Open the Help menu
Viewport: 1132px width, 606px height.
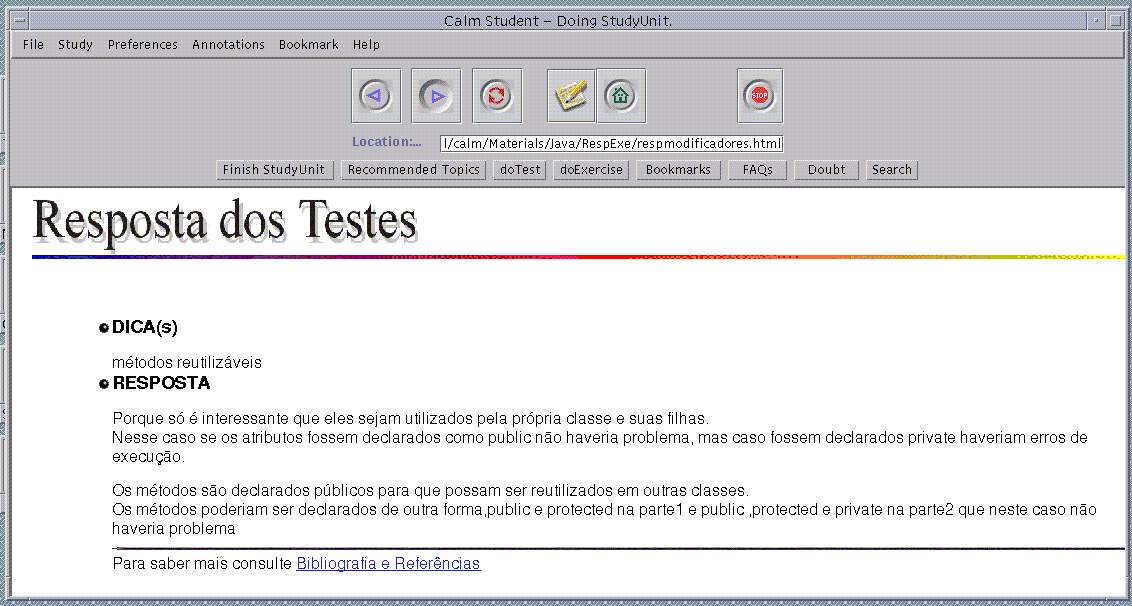click(366, 45)
